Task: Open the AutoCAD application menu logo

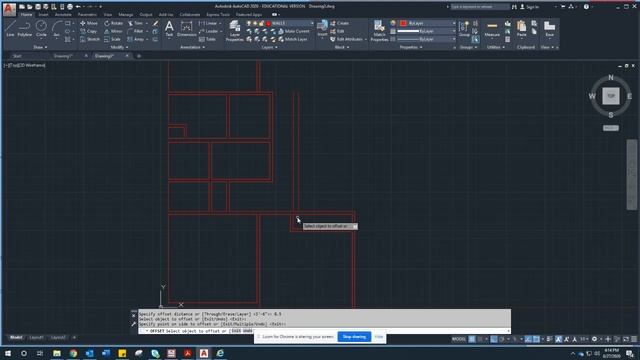Action: click(x=9, y=9)
